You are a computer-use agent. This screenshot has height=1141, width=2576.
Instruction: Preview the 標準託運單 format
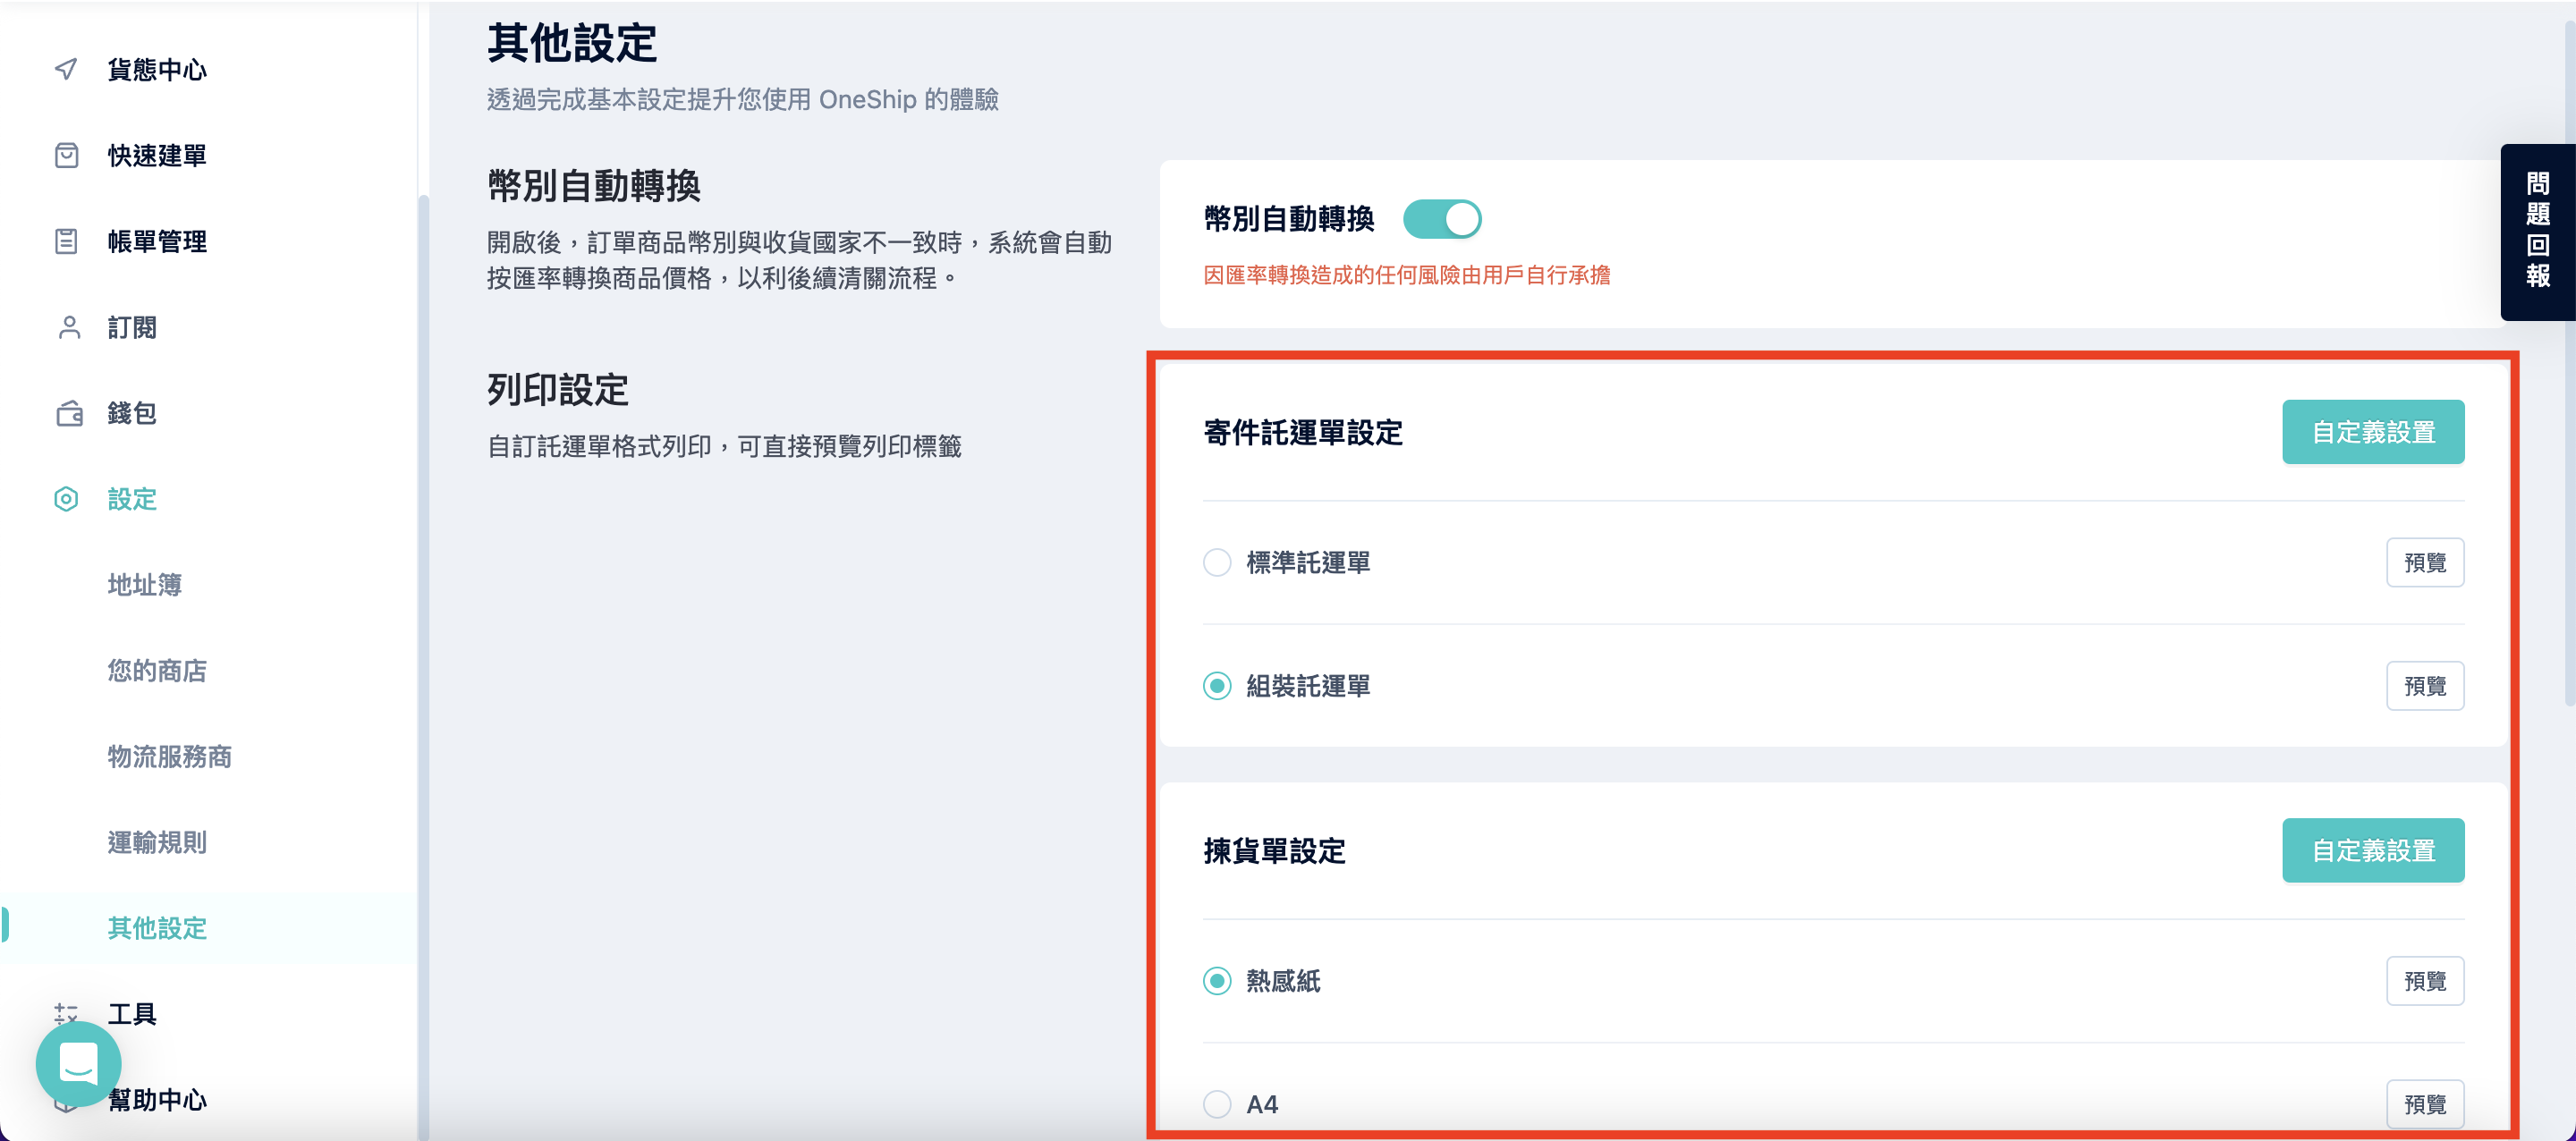coord(2425,562)
